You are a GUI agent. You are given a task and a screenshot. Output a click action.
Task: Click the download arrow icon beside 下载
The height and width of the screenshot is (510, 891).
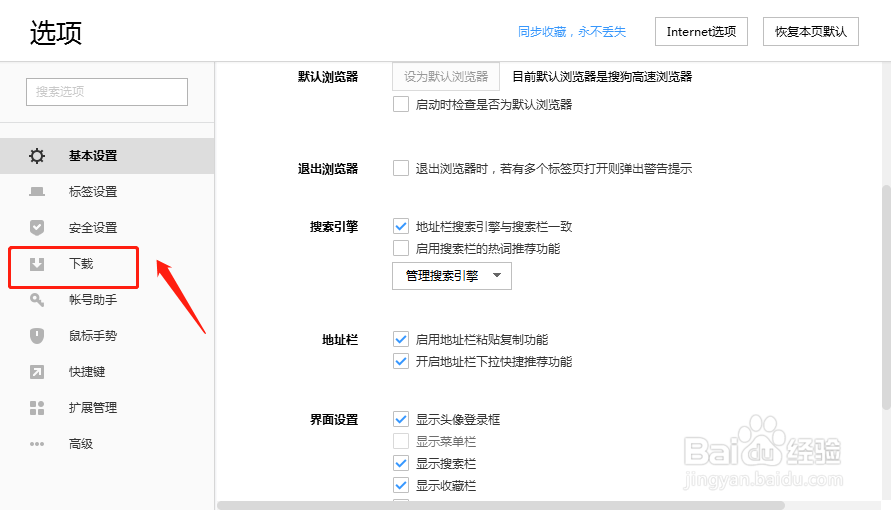click(37, 264)
